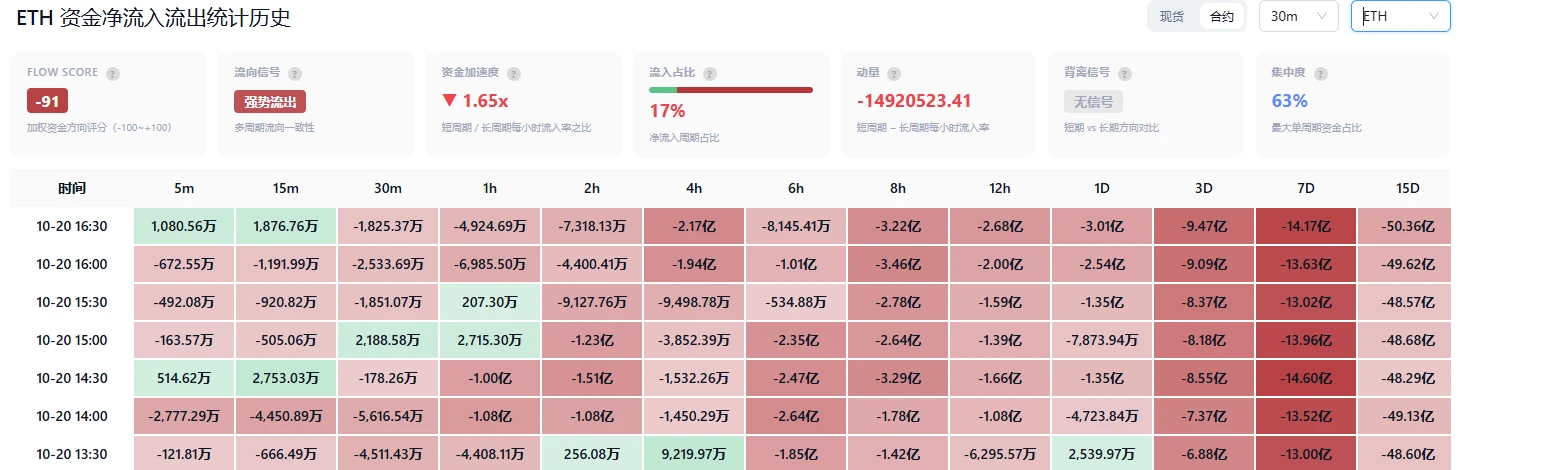Click the 10-20 15:00 time row label
1542x470 pixels.
(x=72, y=340)
